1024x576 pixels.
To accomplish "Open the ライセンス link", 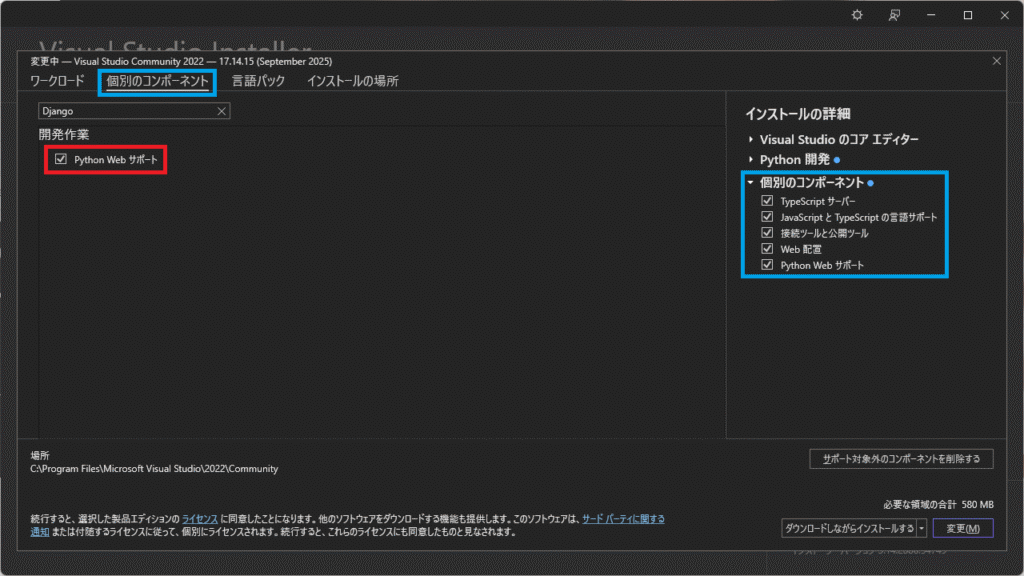I will click(199, 519).
